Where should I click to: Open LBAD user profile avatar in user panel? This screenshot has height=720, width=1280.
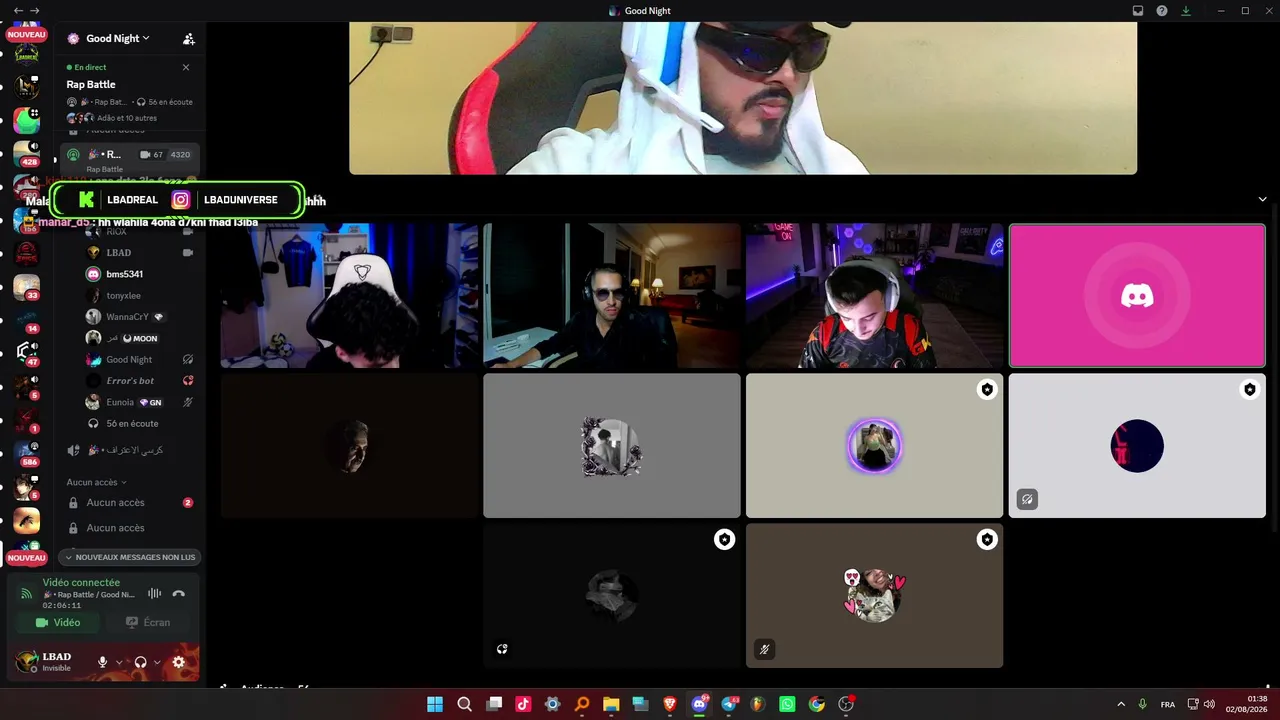[x=26, y=661]
